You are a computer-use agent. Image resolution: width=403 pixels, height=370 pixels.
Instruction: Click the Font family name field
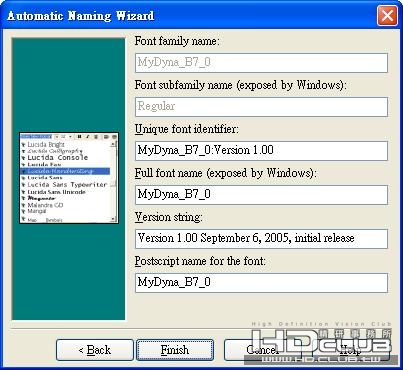pyautogui.click(x=261, y=63)
